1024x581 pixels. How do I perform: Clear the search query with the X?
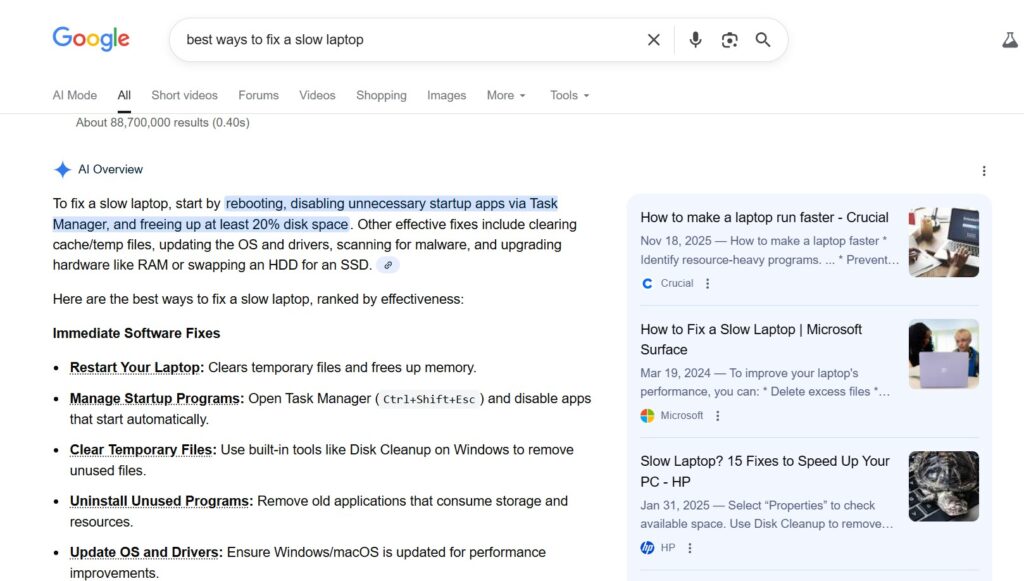(x=653, y=39)
